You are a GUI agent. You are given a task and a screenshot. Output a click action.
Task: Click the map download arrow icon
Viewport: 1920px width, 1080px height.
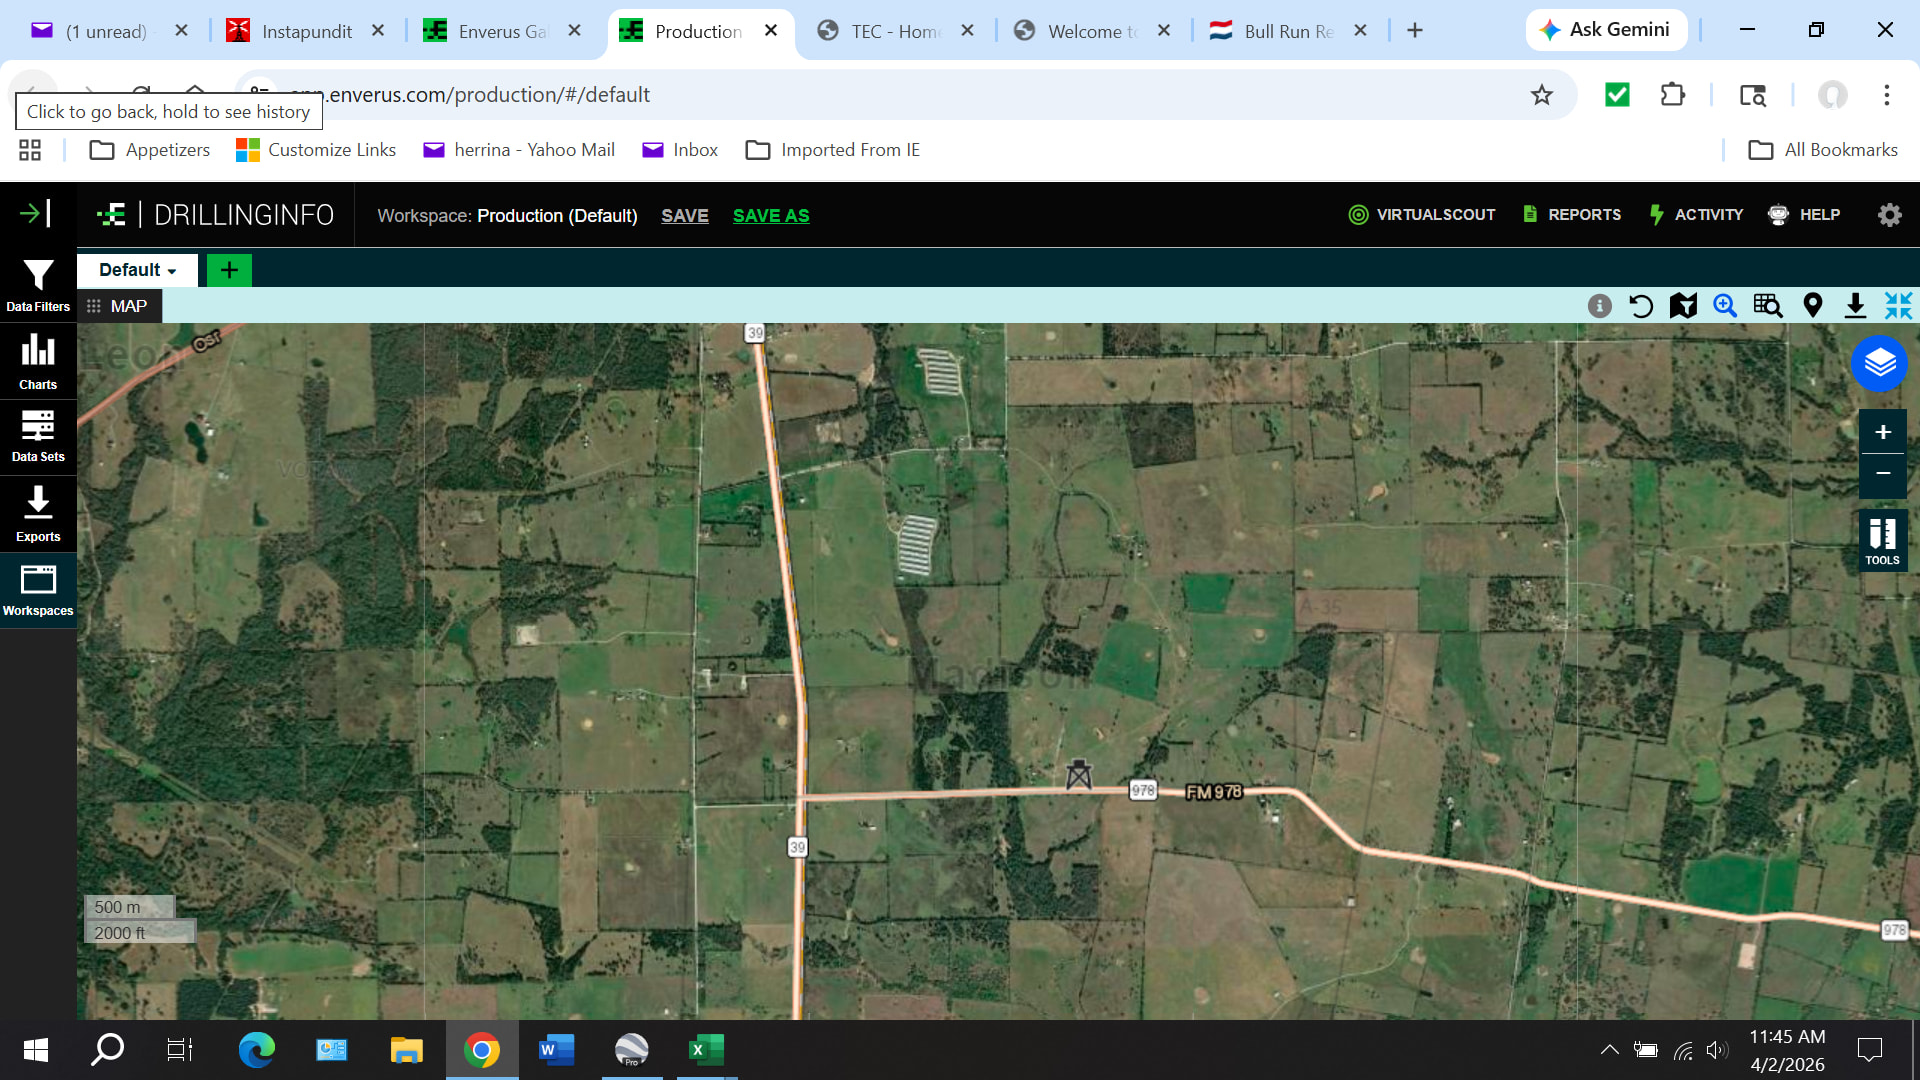1855,306
